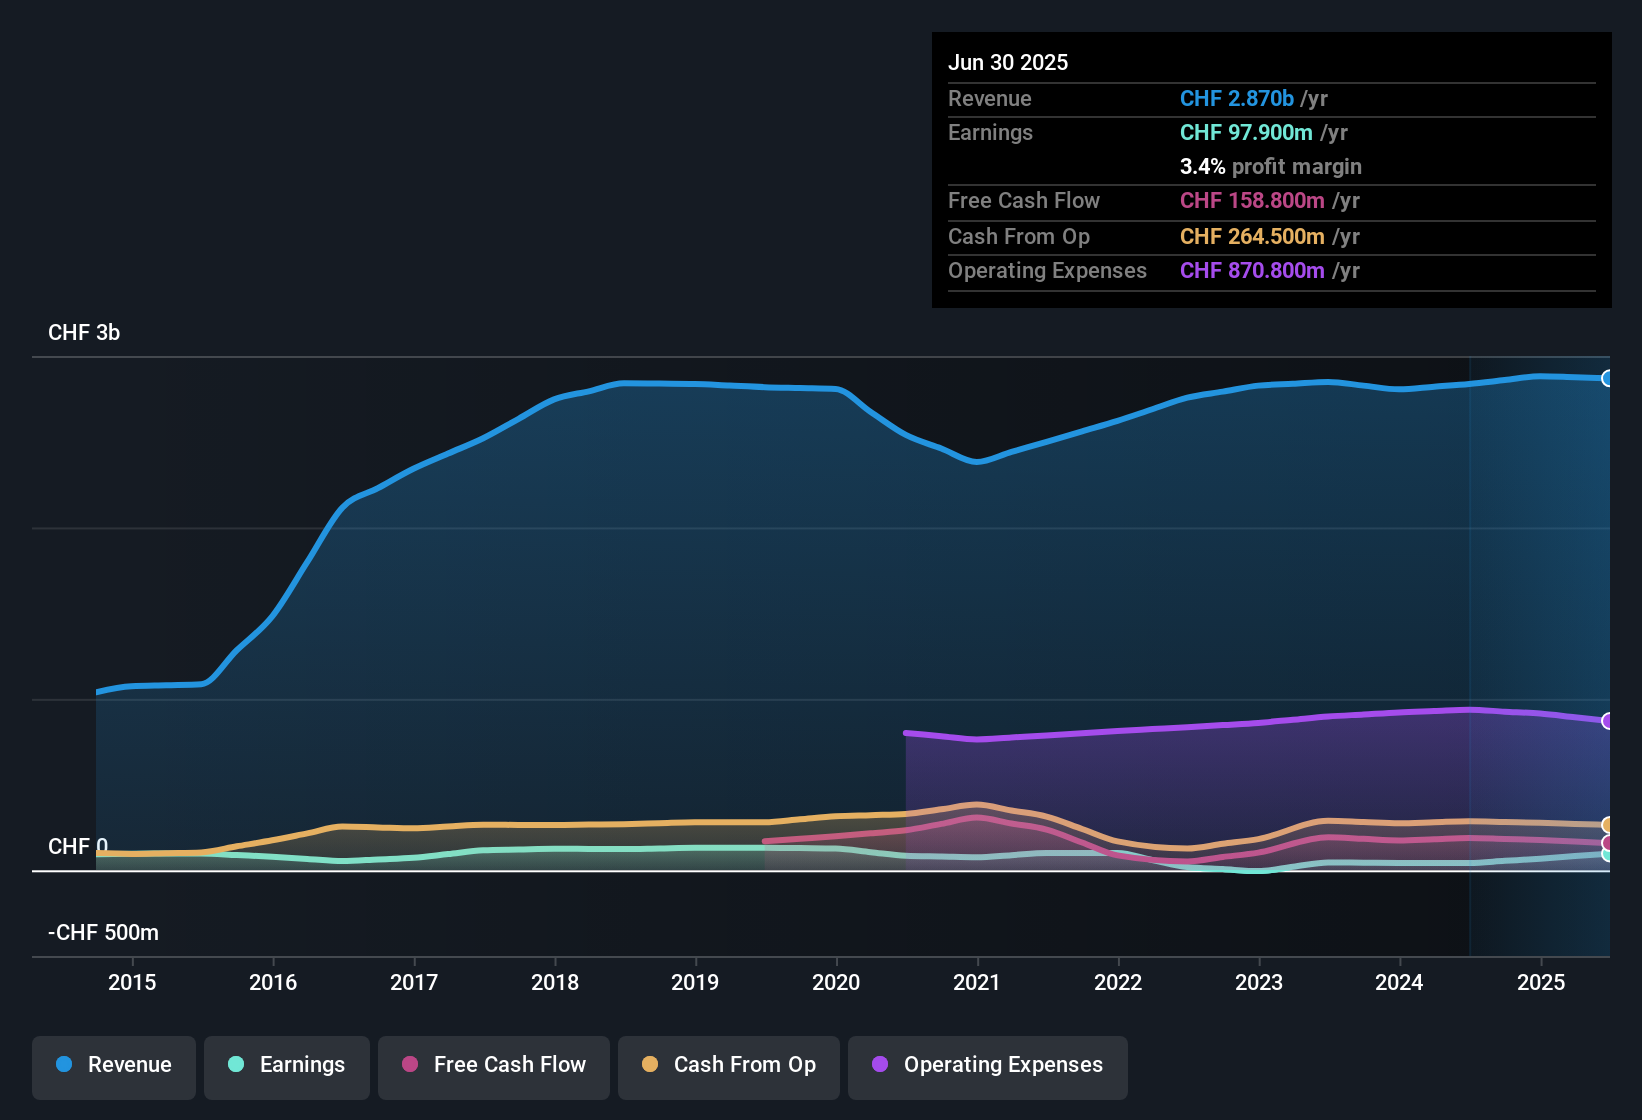This screenshot has width=1642, height=1120.
Task: Click the CHF 264.500m cash from op value
Action: point(1252,236)
